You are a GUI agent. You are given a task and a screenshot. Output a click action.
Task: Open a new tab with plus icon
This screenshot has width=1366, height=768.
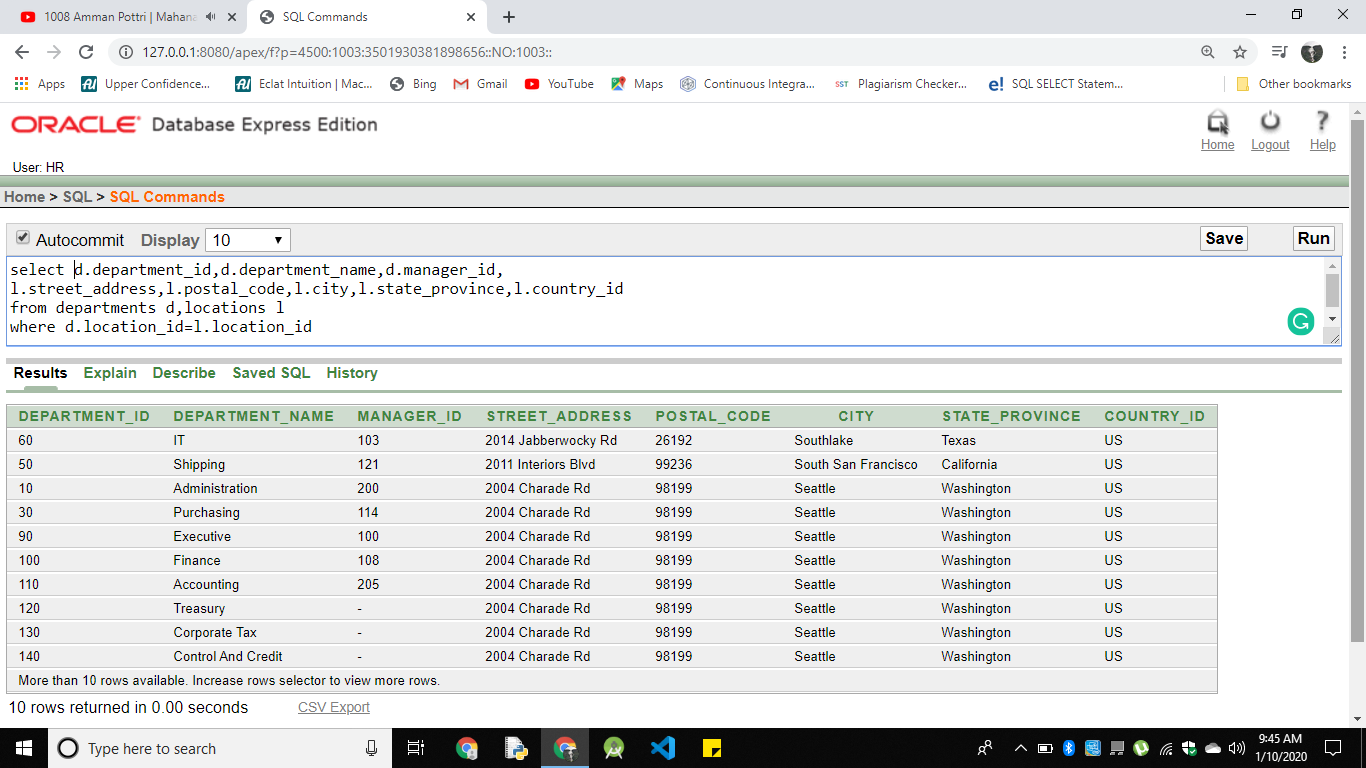509,17
